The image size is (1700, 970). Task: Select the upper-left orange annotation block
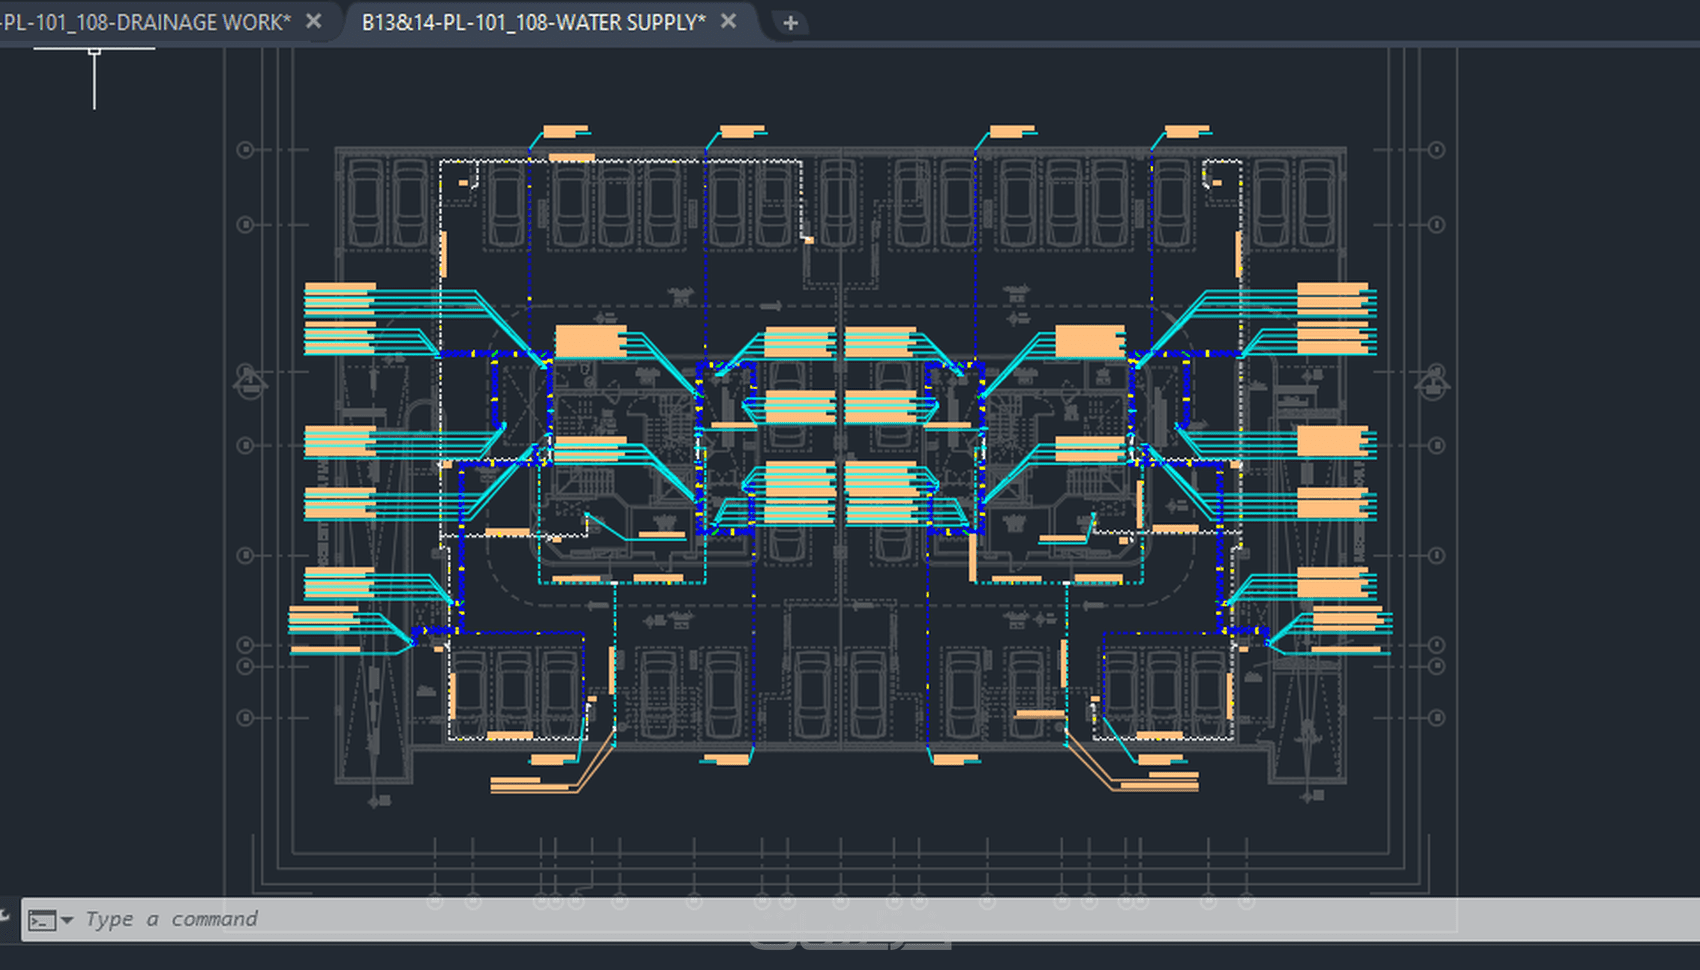click(340, 319)
